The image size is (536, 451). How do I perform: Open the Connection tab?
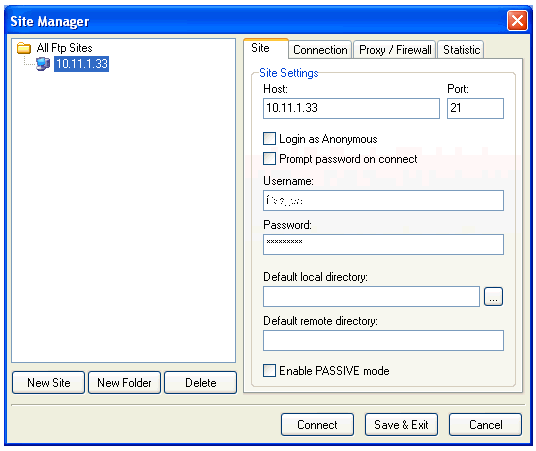point(320,50)
